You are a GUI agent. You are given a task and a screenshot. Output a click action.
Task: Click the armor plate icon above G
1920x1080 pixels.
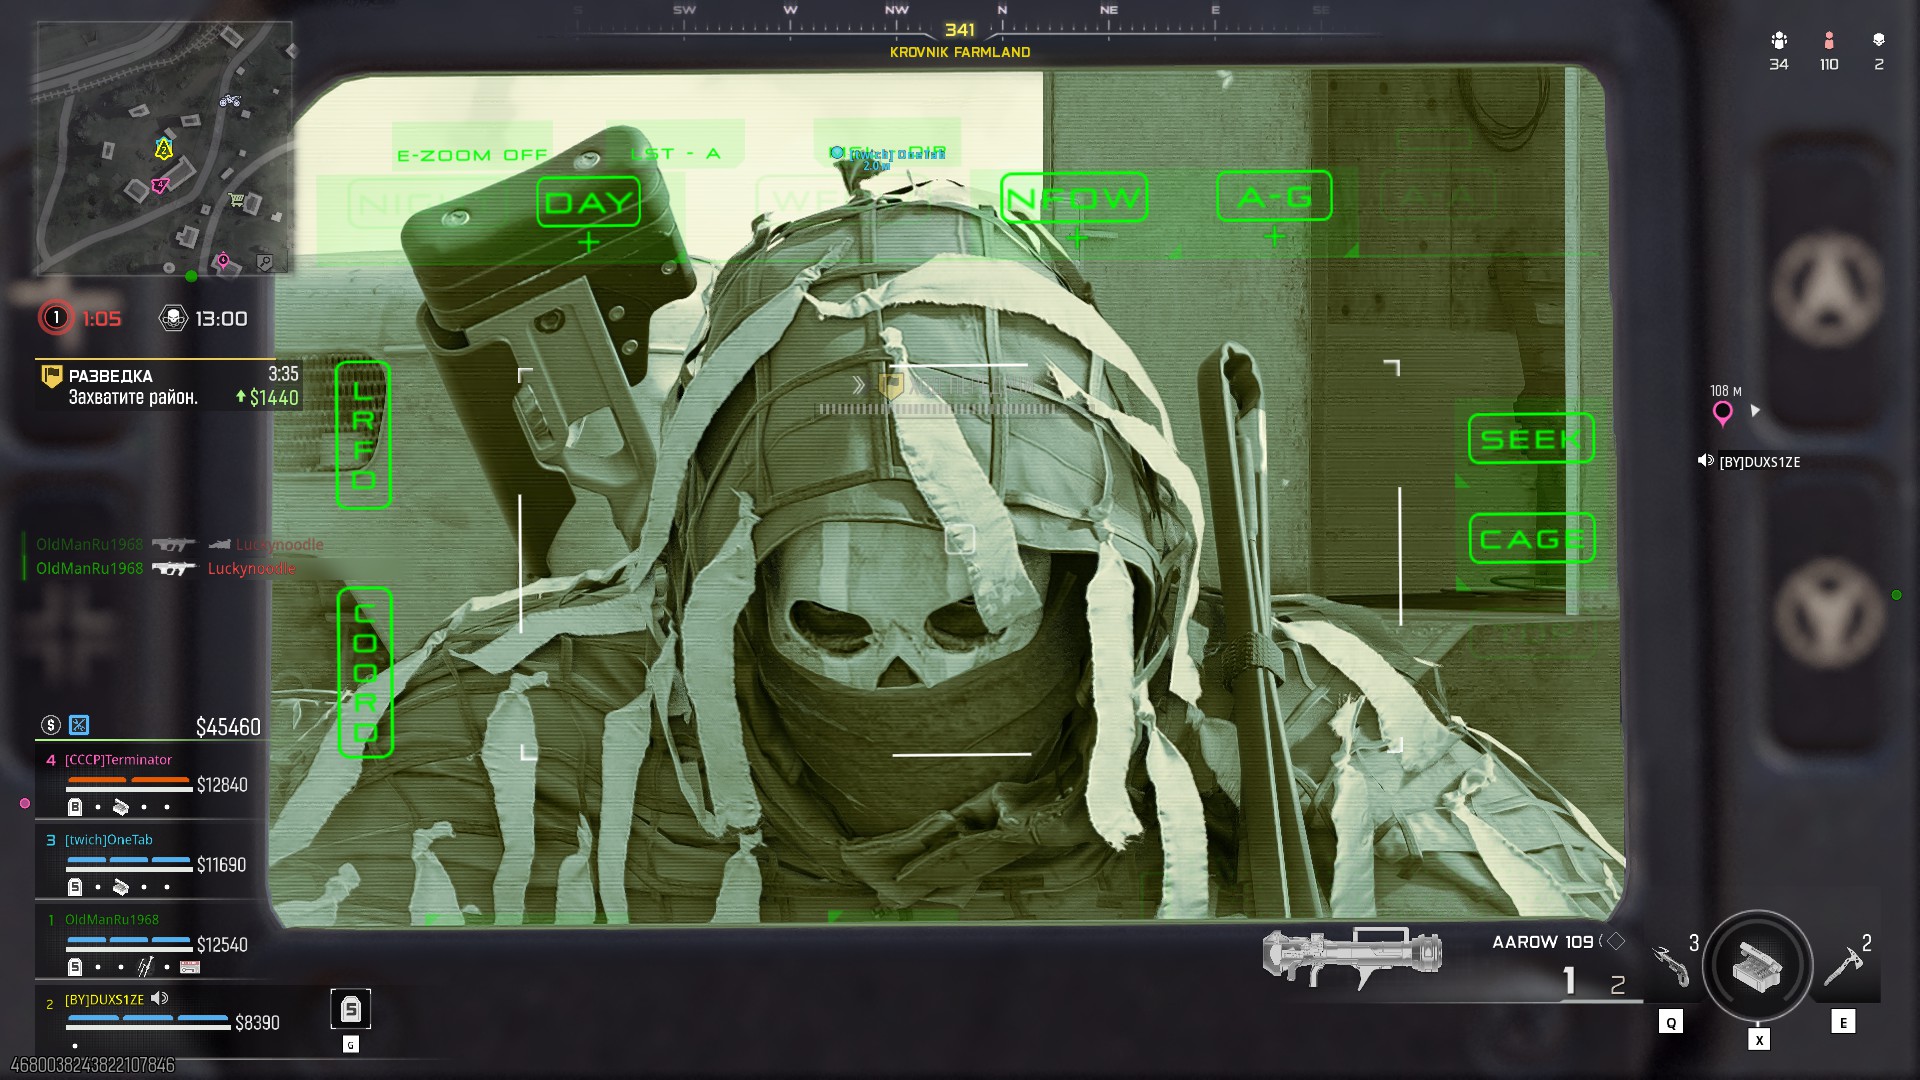[x=351, y=1009]
